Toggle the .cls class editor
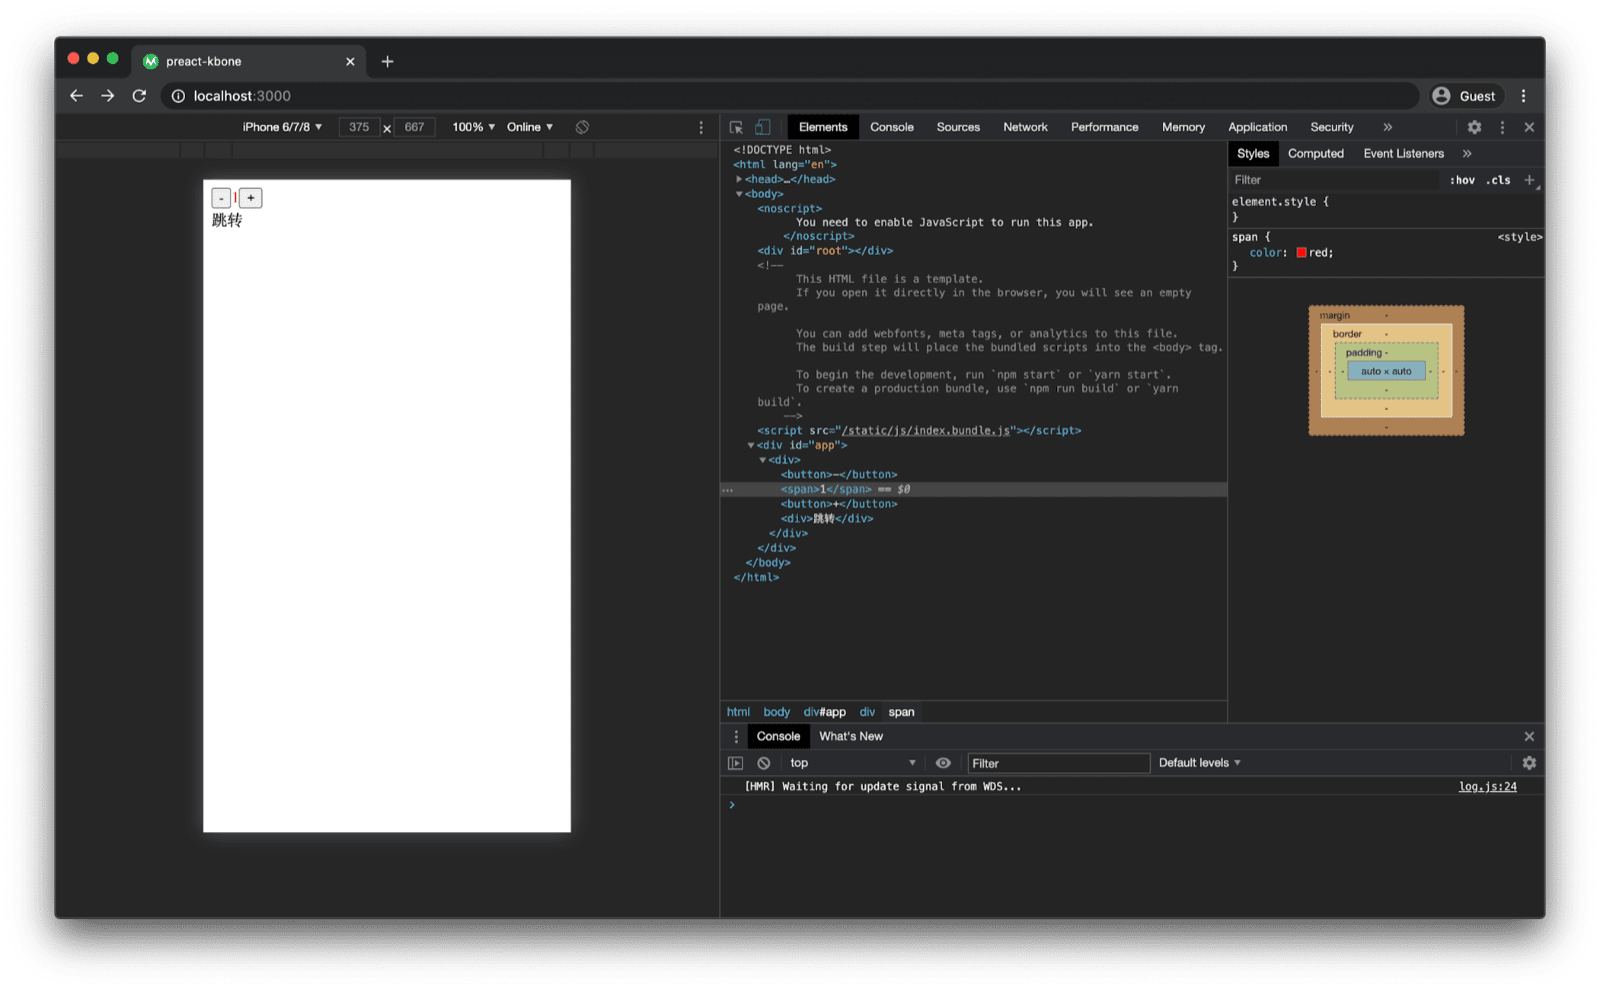The height and width of the screenshot is (991, 1600). pyautogui.click(x=1497, y=180)
